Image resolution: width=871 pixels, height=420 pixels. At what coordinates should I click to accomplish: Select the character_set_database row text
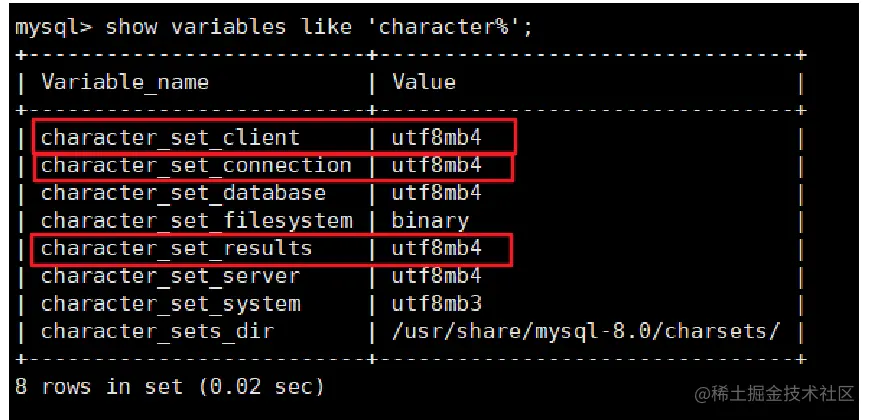pos(183,193)
